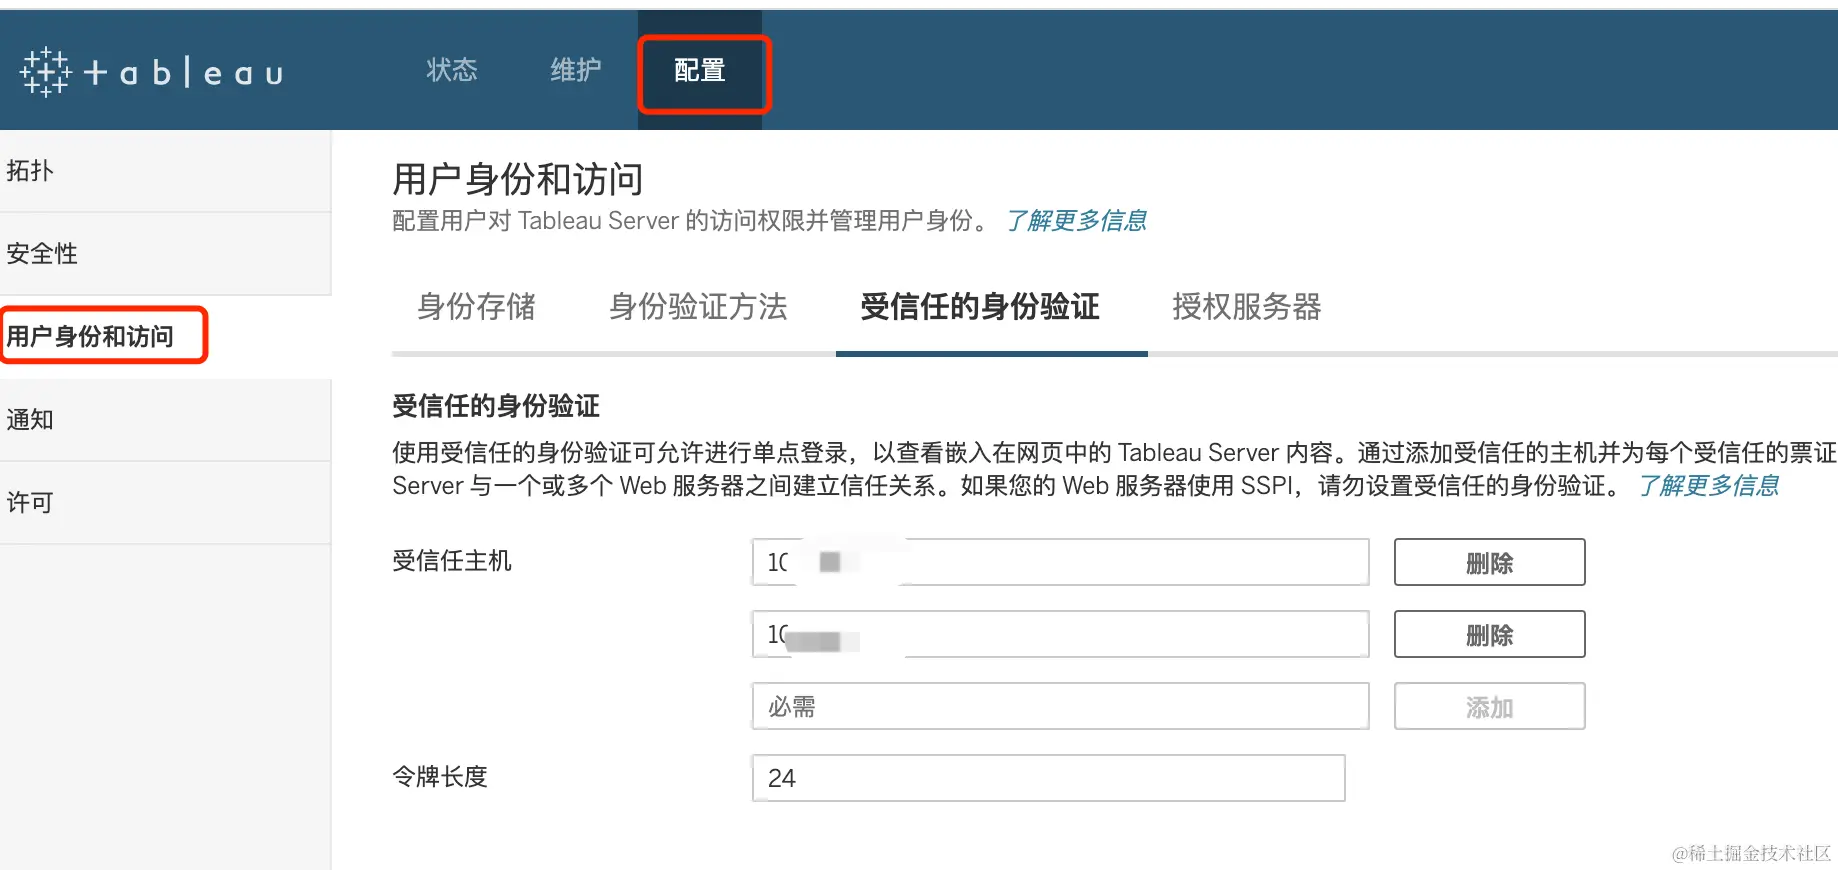
Task: Open the 维护 top navigation tab
Action: 576,70
